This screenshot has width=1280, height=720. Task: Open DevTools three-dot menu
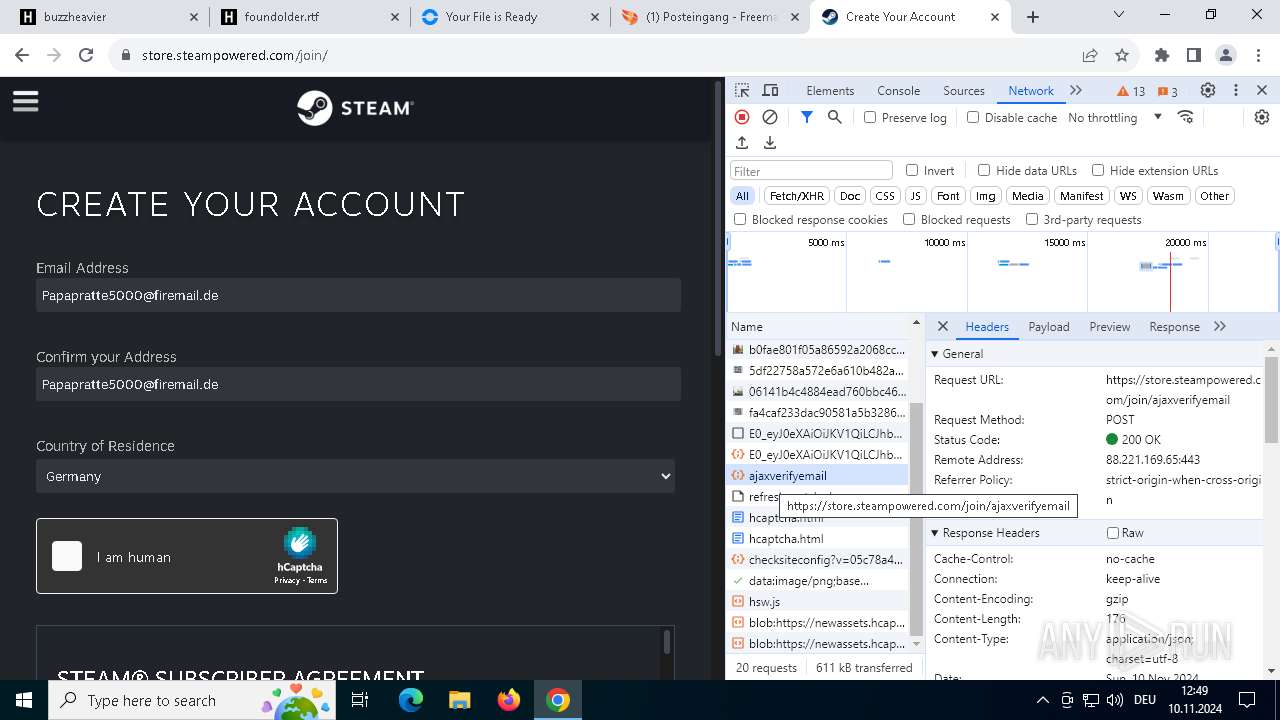click(x=1236, y=90)
